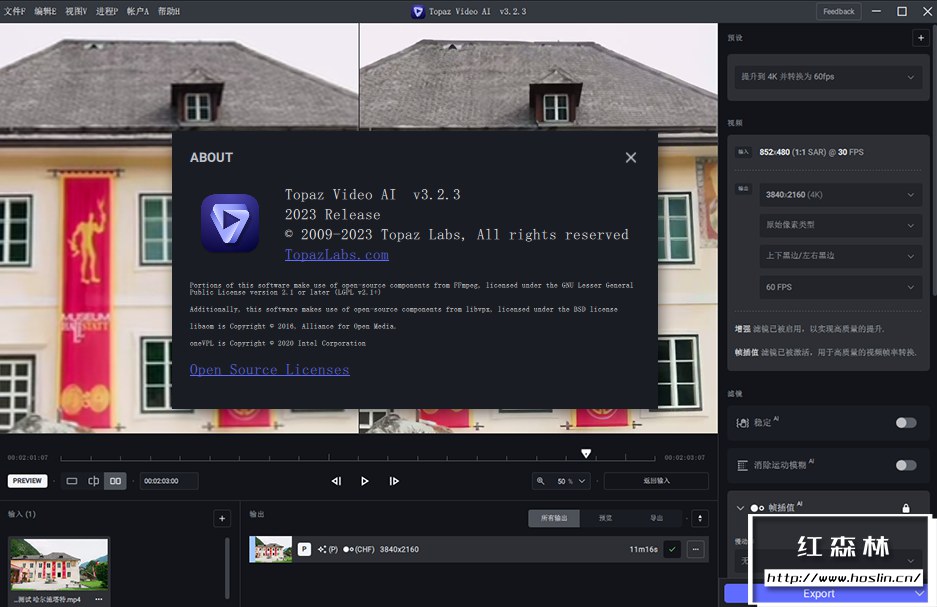Select split view layout icon

click(x=94, y=481)
